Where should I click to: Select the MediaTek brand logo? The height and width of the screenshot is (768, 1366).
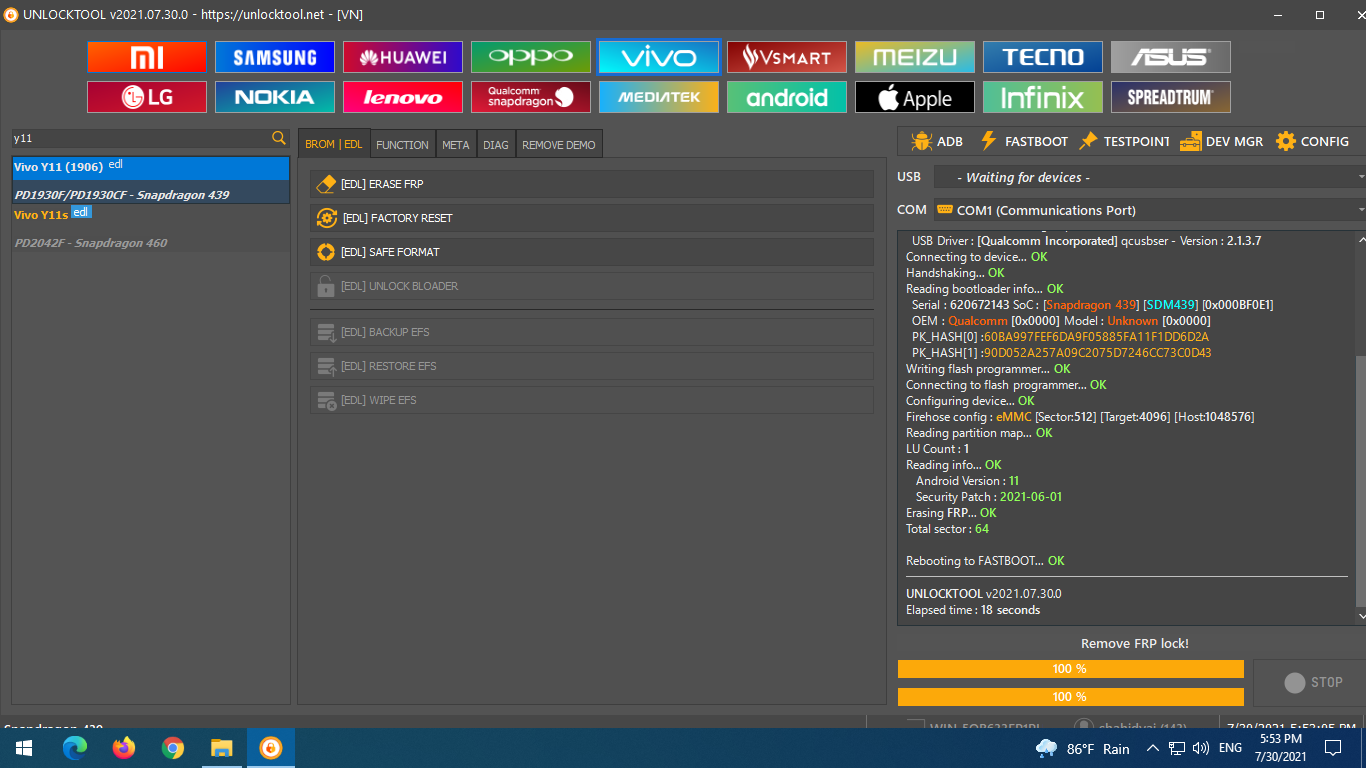(658, 97)
